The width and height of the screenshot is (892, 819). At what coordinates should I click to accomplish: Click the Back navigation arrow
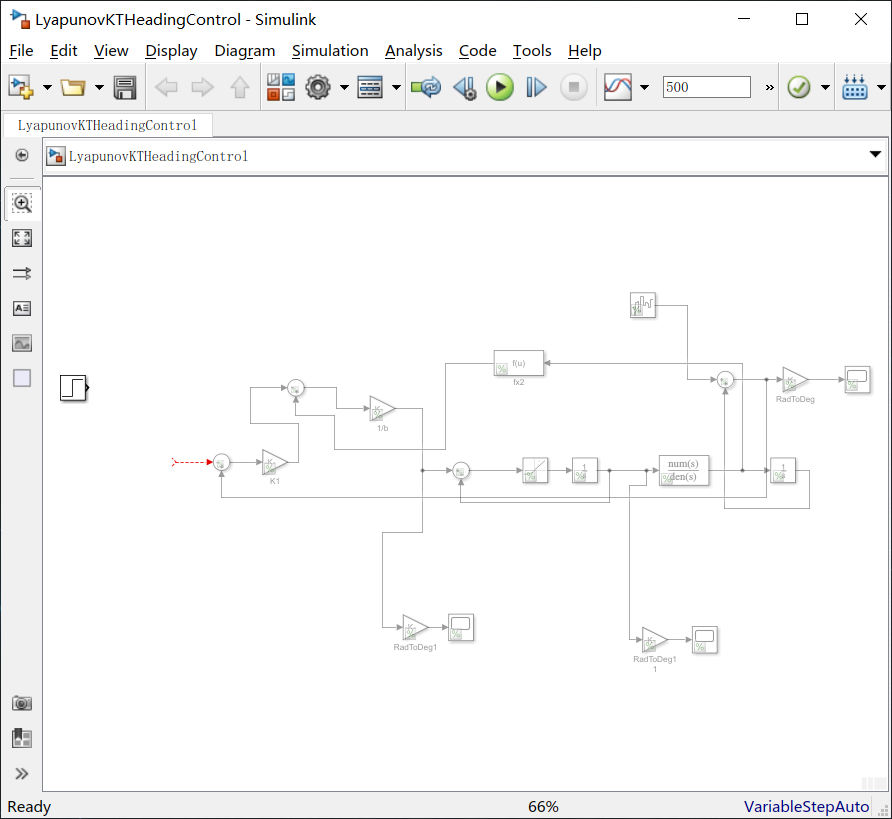(x=166, y=88)
